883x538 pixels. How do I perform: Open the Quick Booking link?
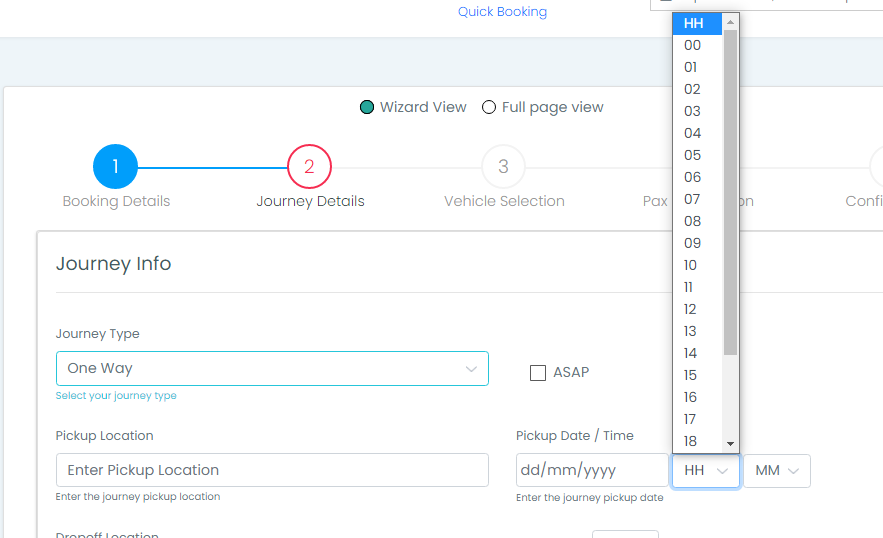click(502, 12)
